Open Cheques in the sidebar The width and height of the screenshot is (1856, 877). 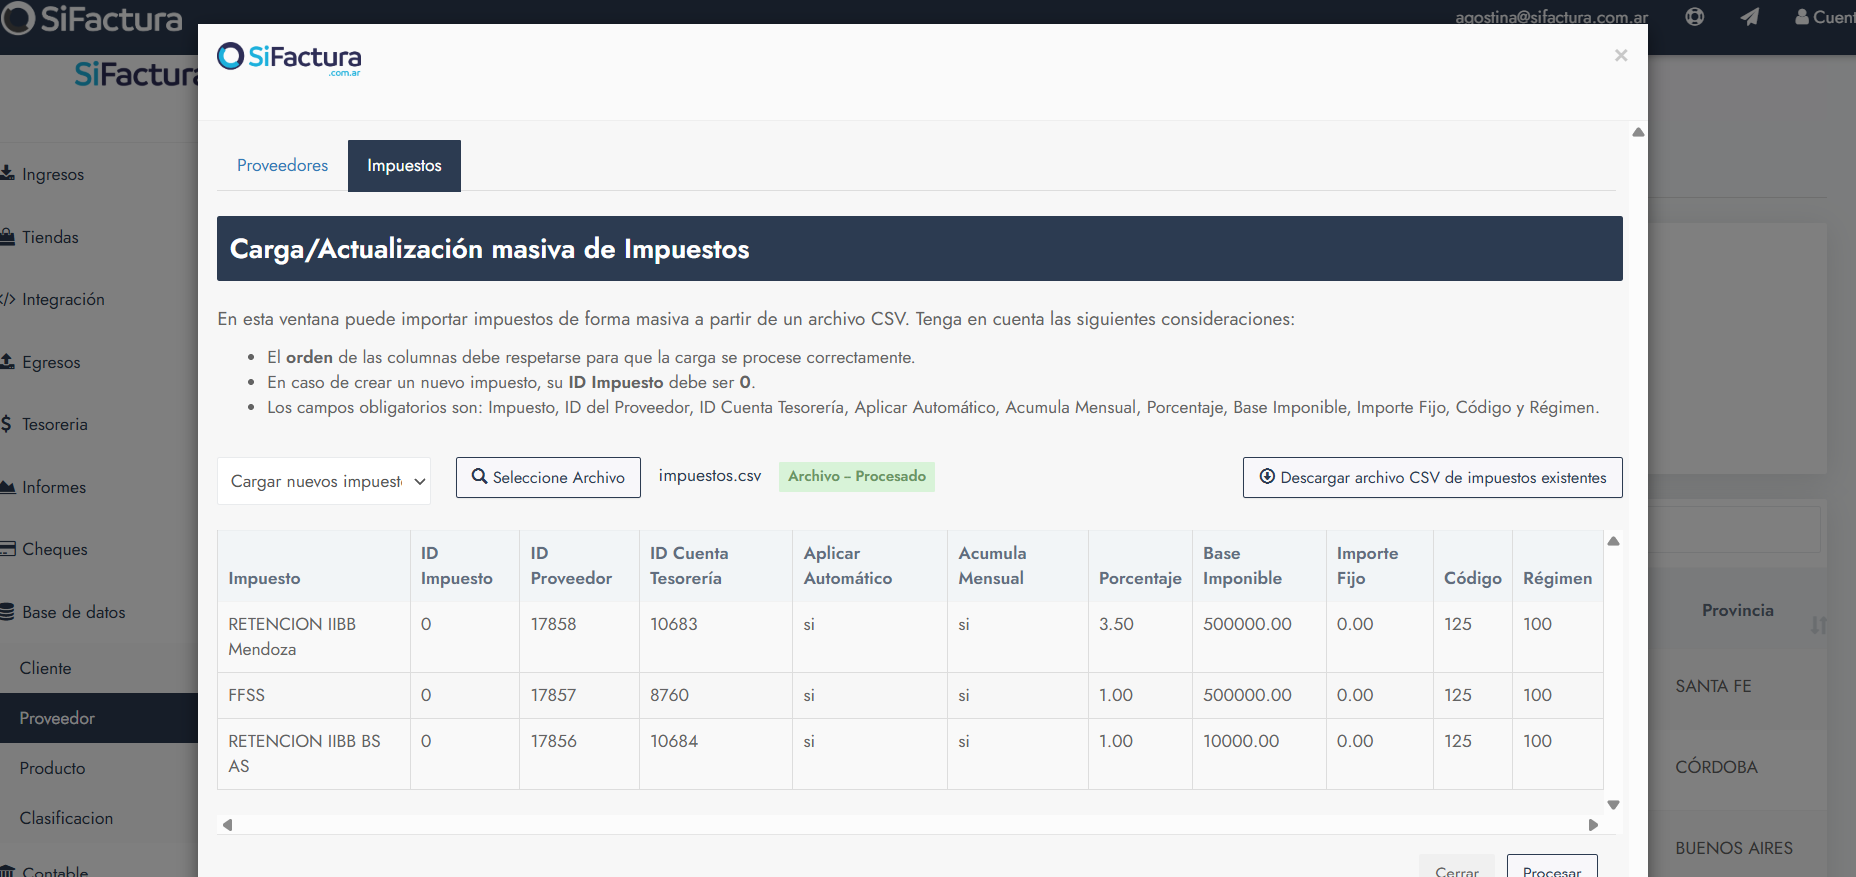tap(54, 549)
